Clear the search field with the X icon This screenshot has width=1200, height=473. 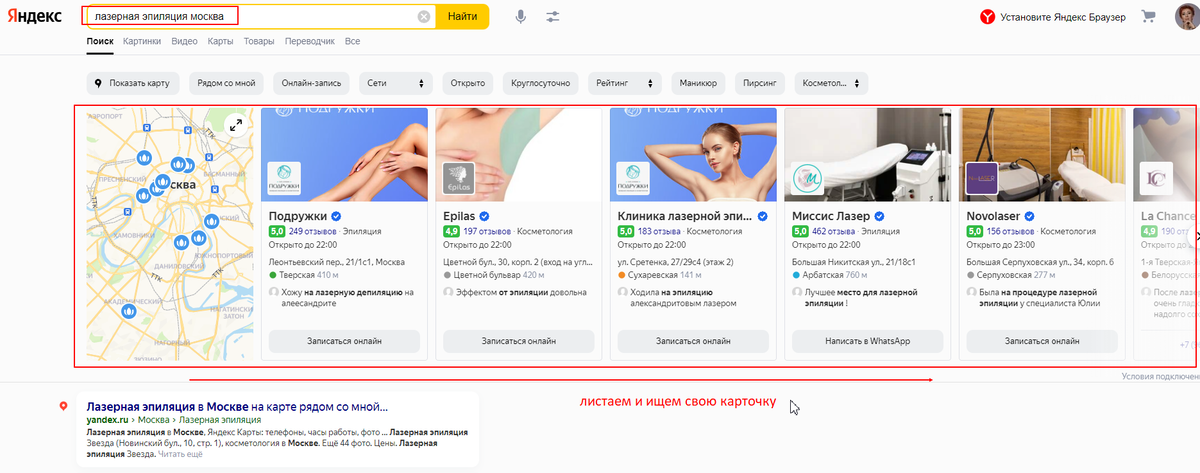coord(424,17)
